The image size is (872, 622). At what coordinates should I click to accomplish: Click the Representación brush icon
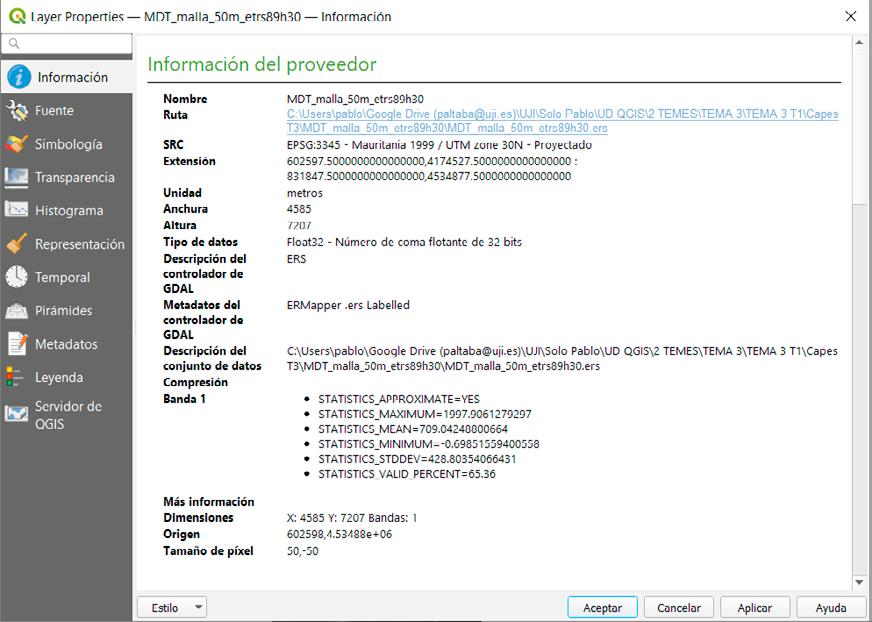pos(17,244)
